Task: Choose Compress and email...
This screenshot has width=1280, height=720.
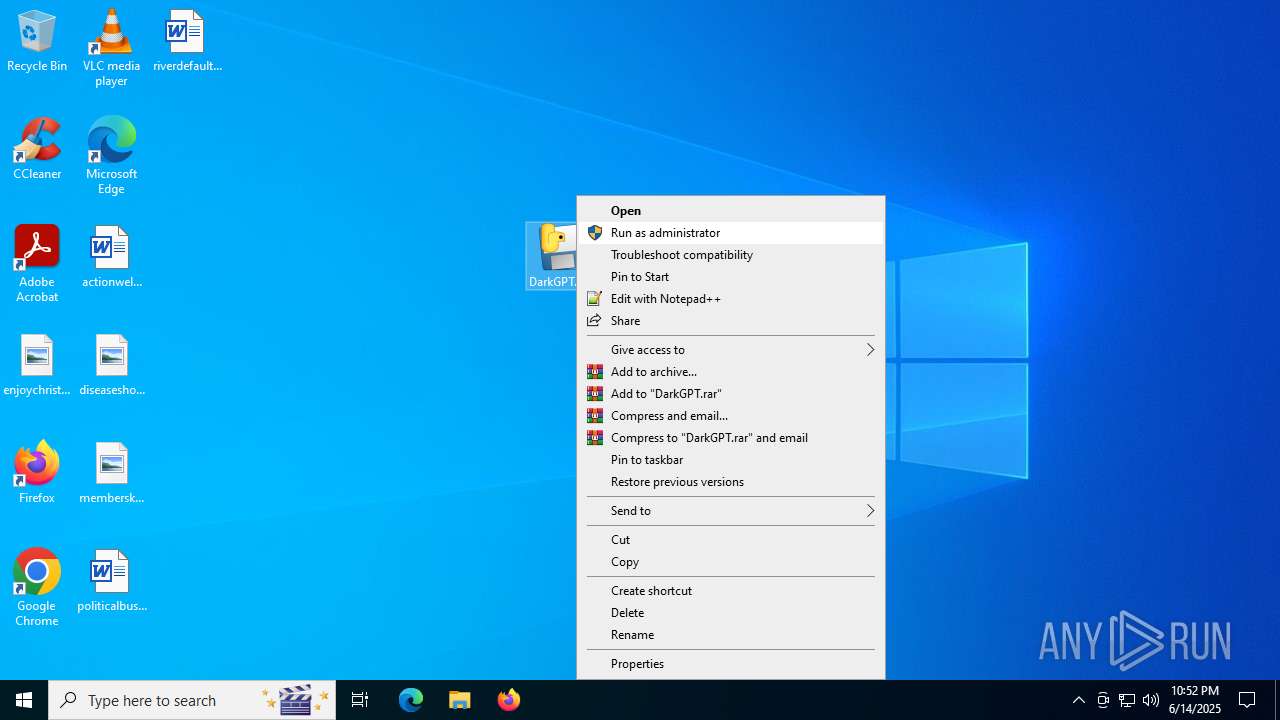Action: (730, 415)
